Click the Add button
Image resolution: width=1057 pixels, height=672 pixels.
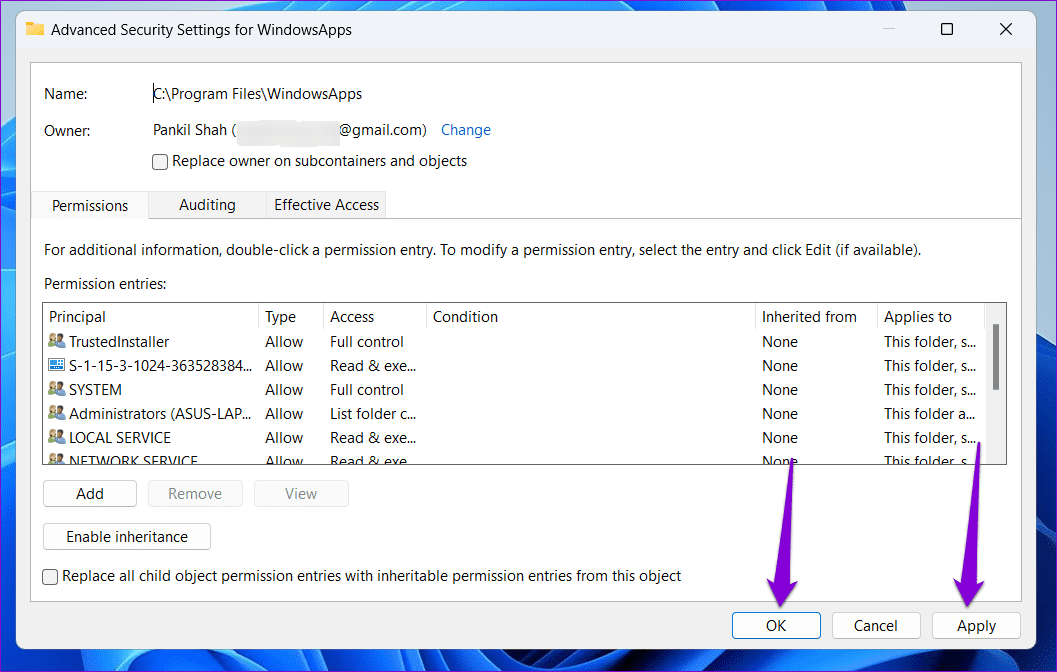point(90,493)
